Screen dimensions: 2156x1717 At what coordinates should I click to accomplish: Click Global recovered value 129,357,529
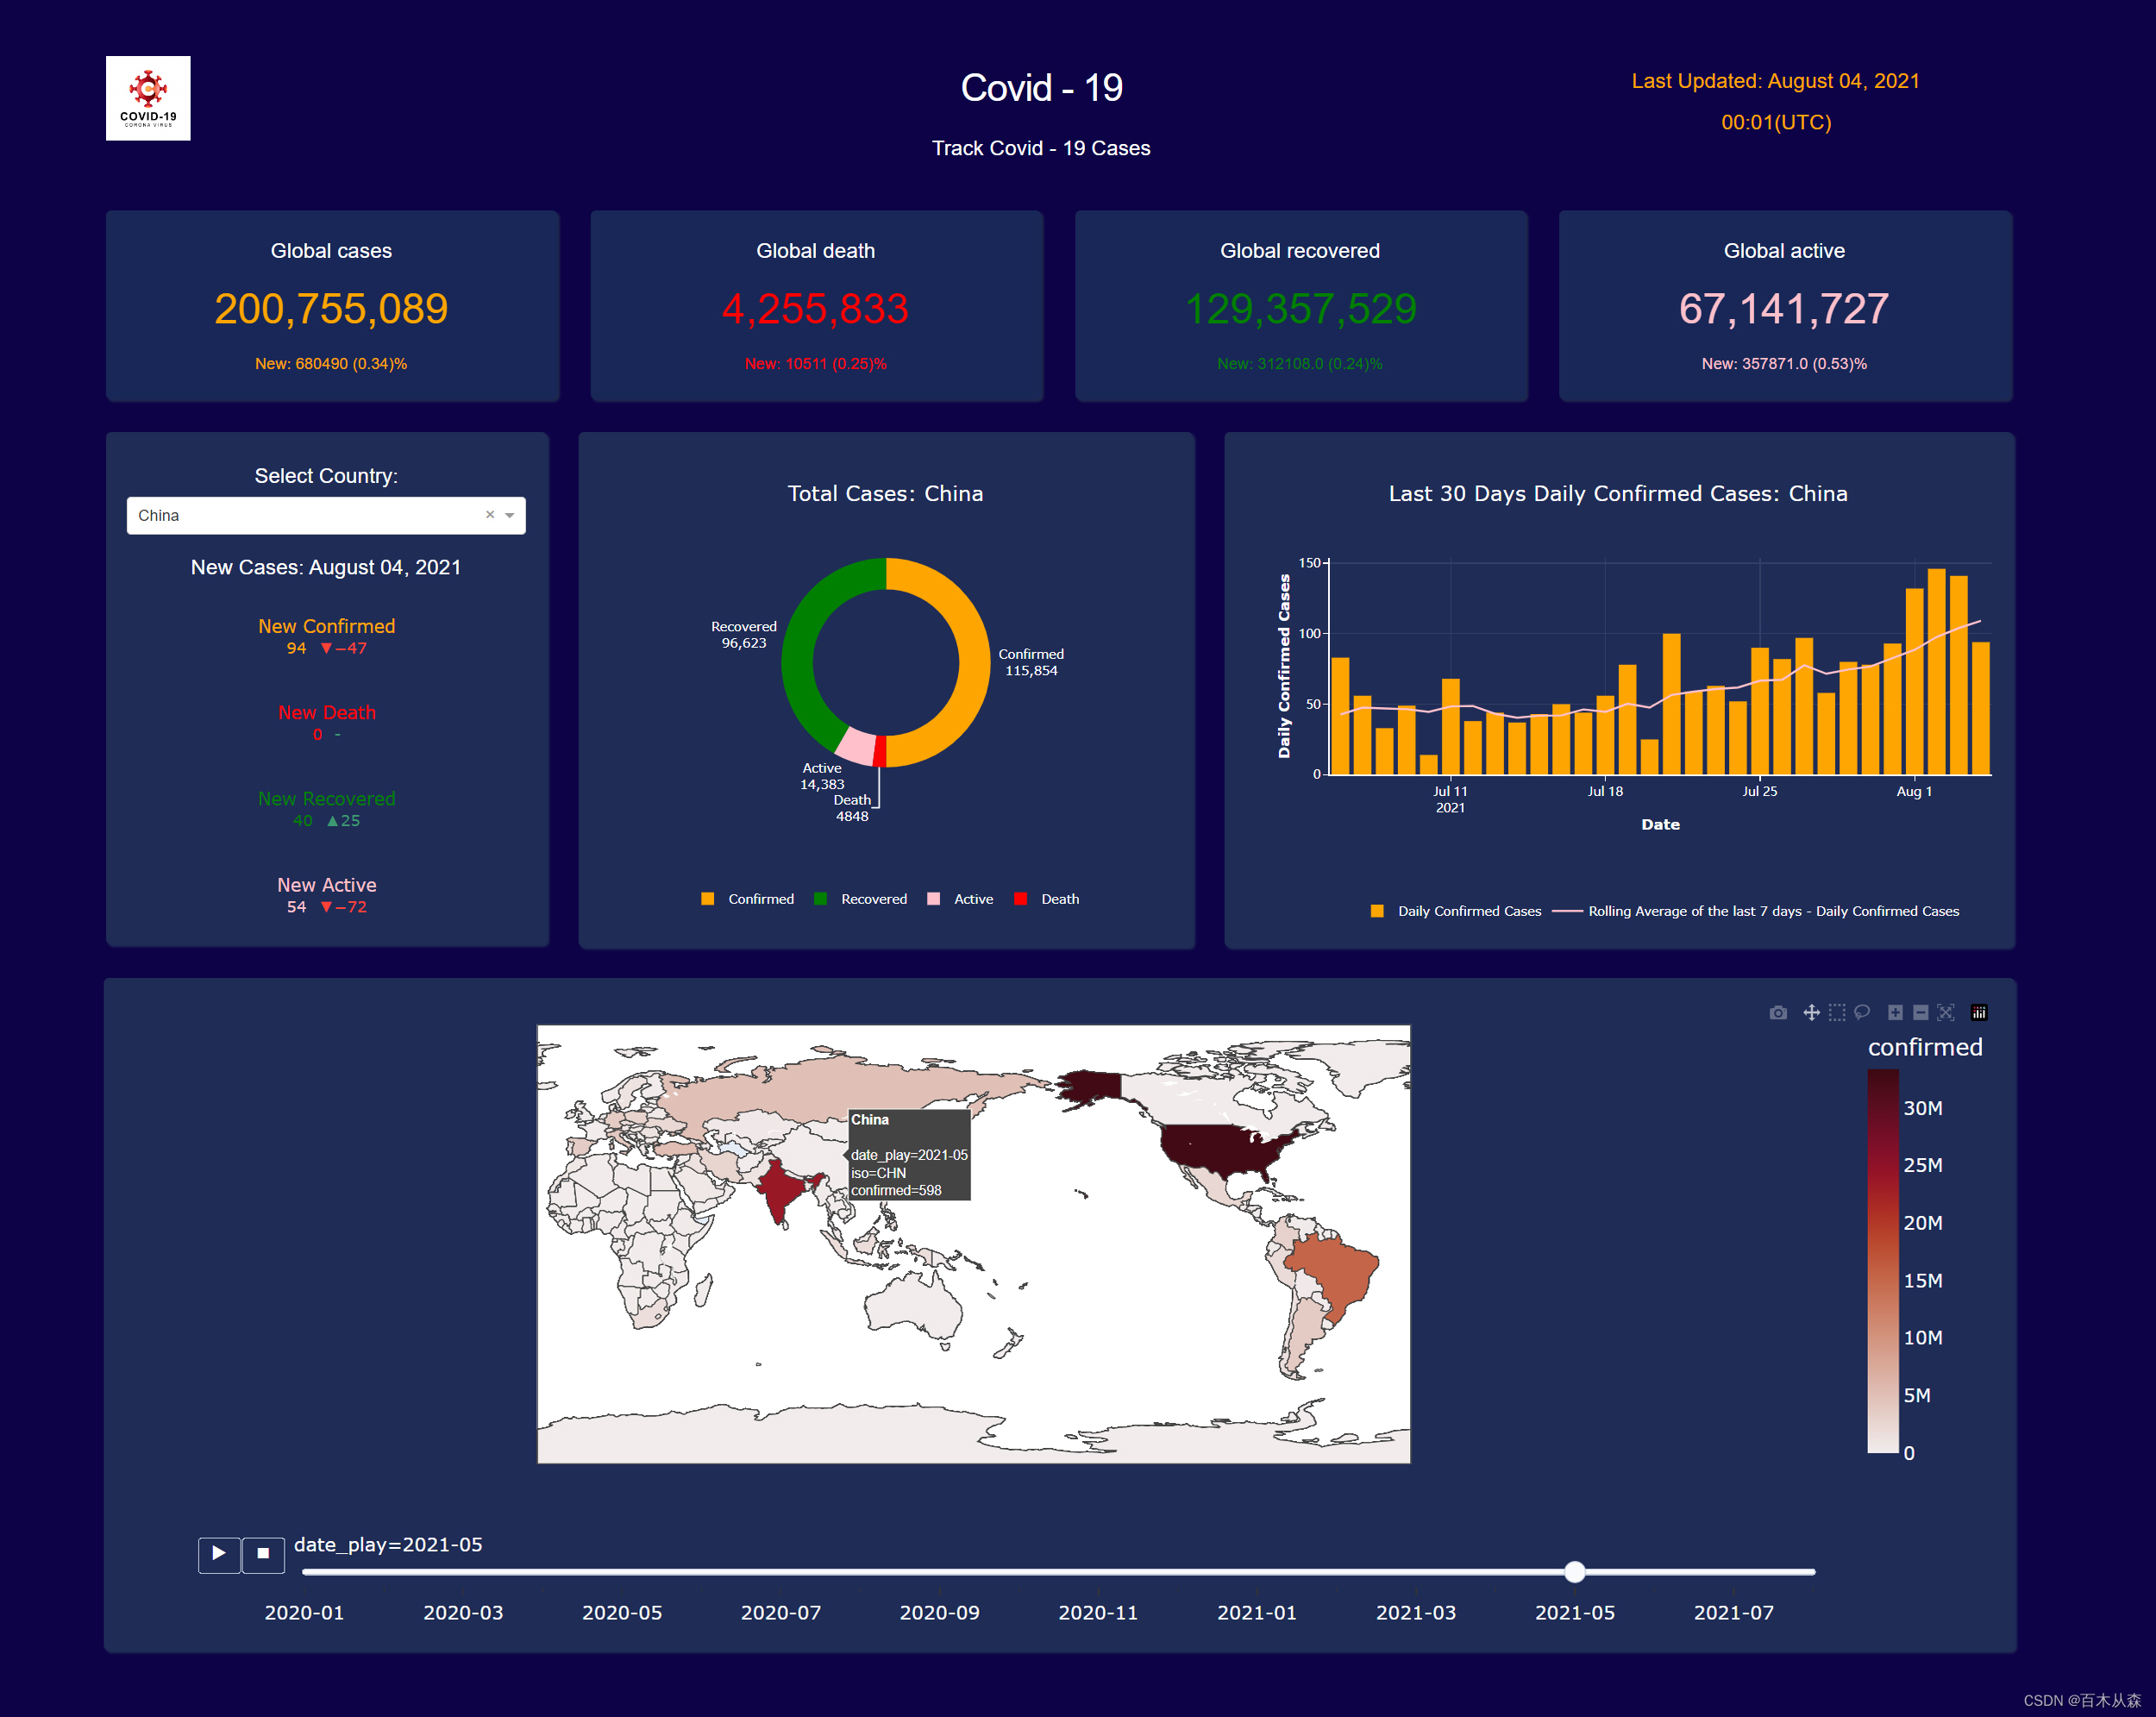click(x=1300, y=308)
